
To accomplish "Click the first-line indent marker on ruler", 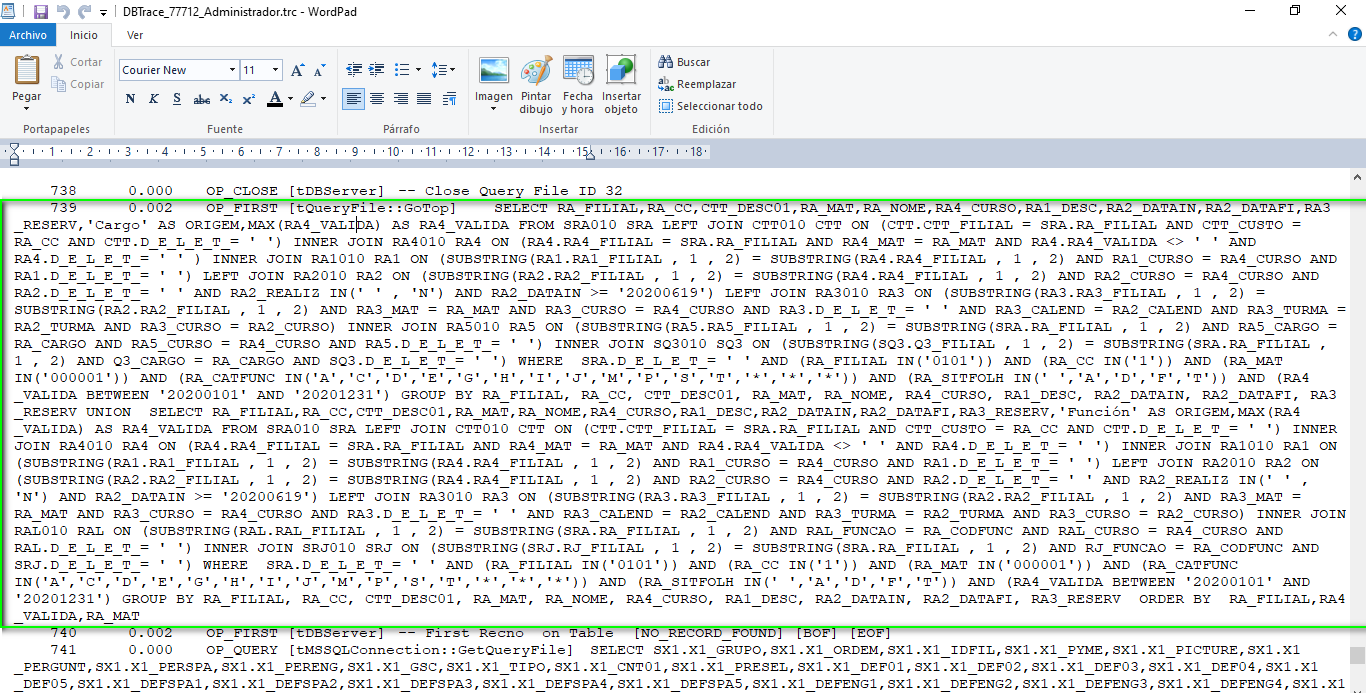I will pos(14,147).
